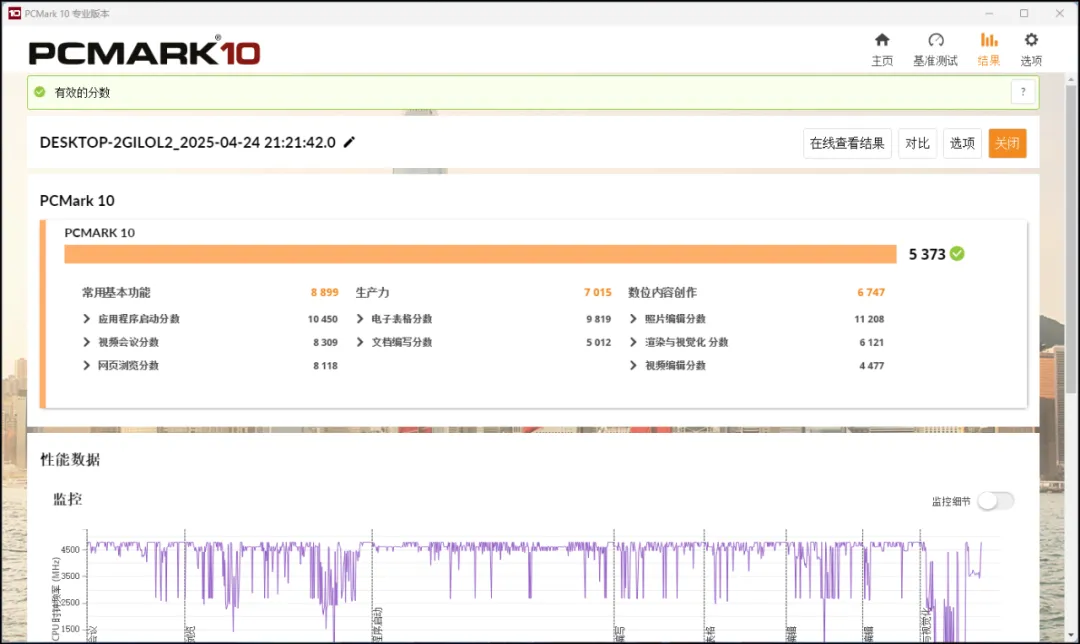This screenshot has width=1080, height=644.
Task: Click the 生产力 score 7 015
Action: (x=598, y=292)
